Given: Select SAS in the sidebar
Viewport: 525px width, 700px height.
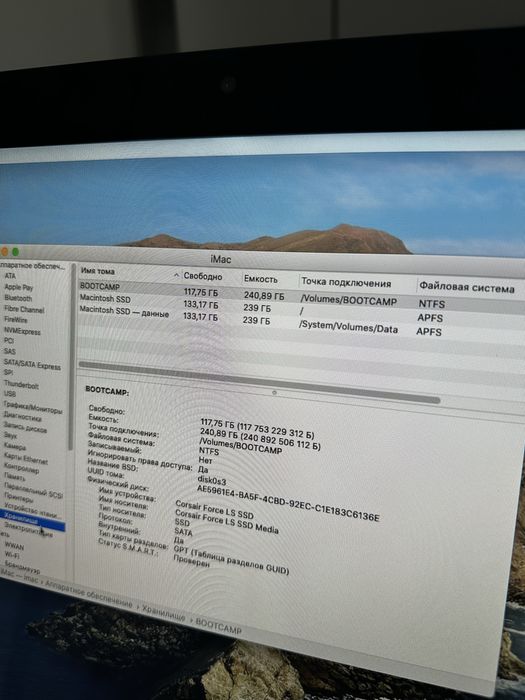Looking at the screenshot, I should coord(10,351).
